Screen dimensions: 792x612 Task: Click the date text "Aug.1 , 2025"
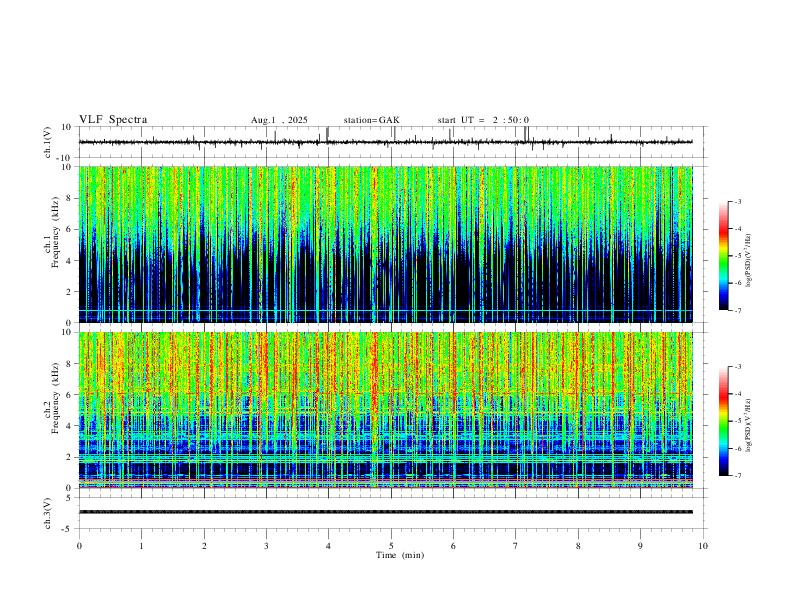click(x=279, y=120)
